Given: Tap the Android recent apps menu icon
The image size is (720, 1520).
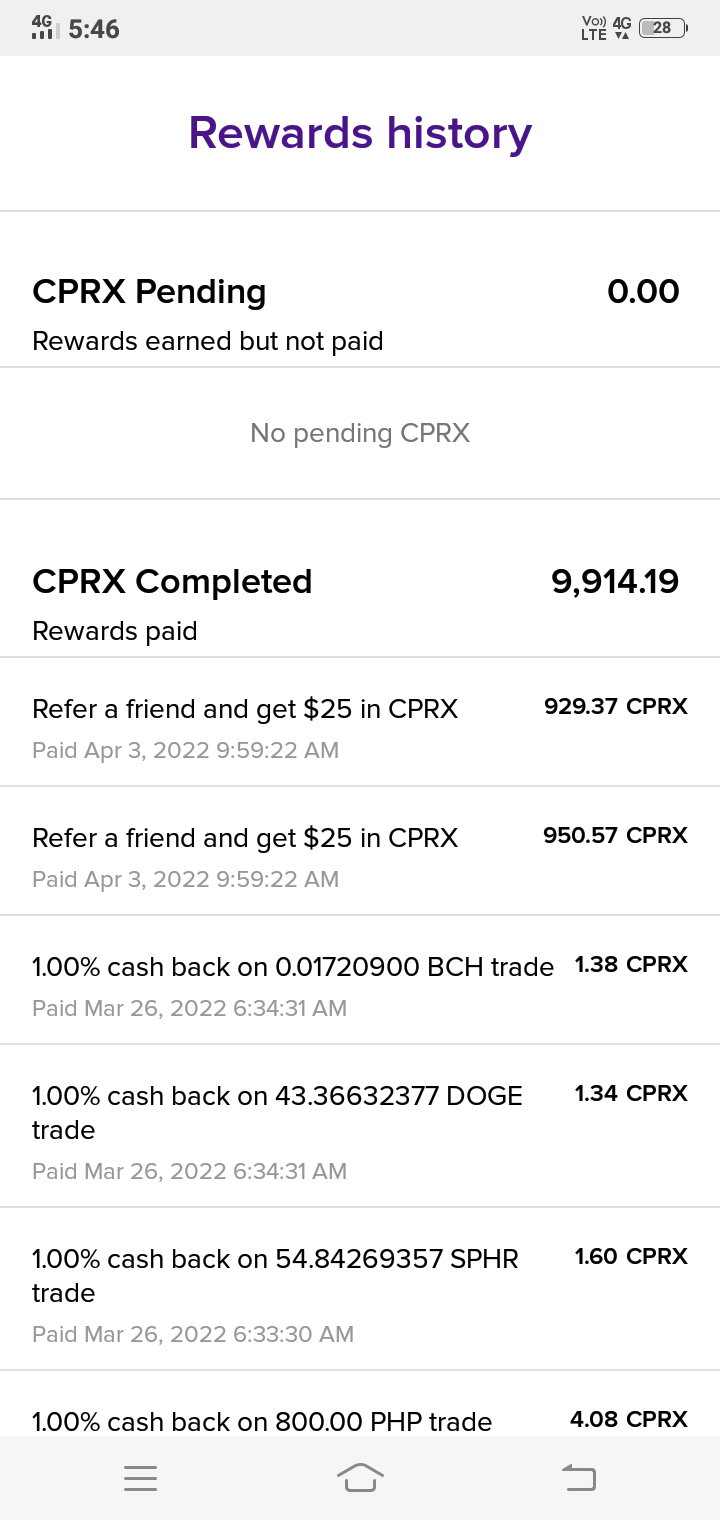Looking at the screenshot, I should (140, 1478).
